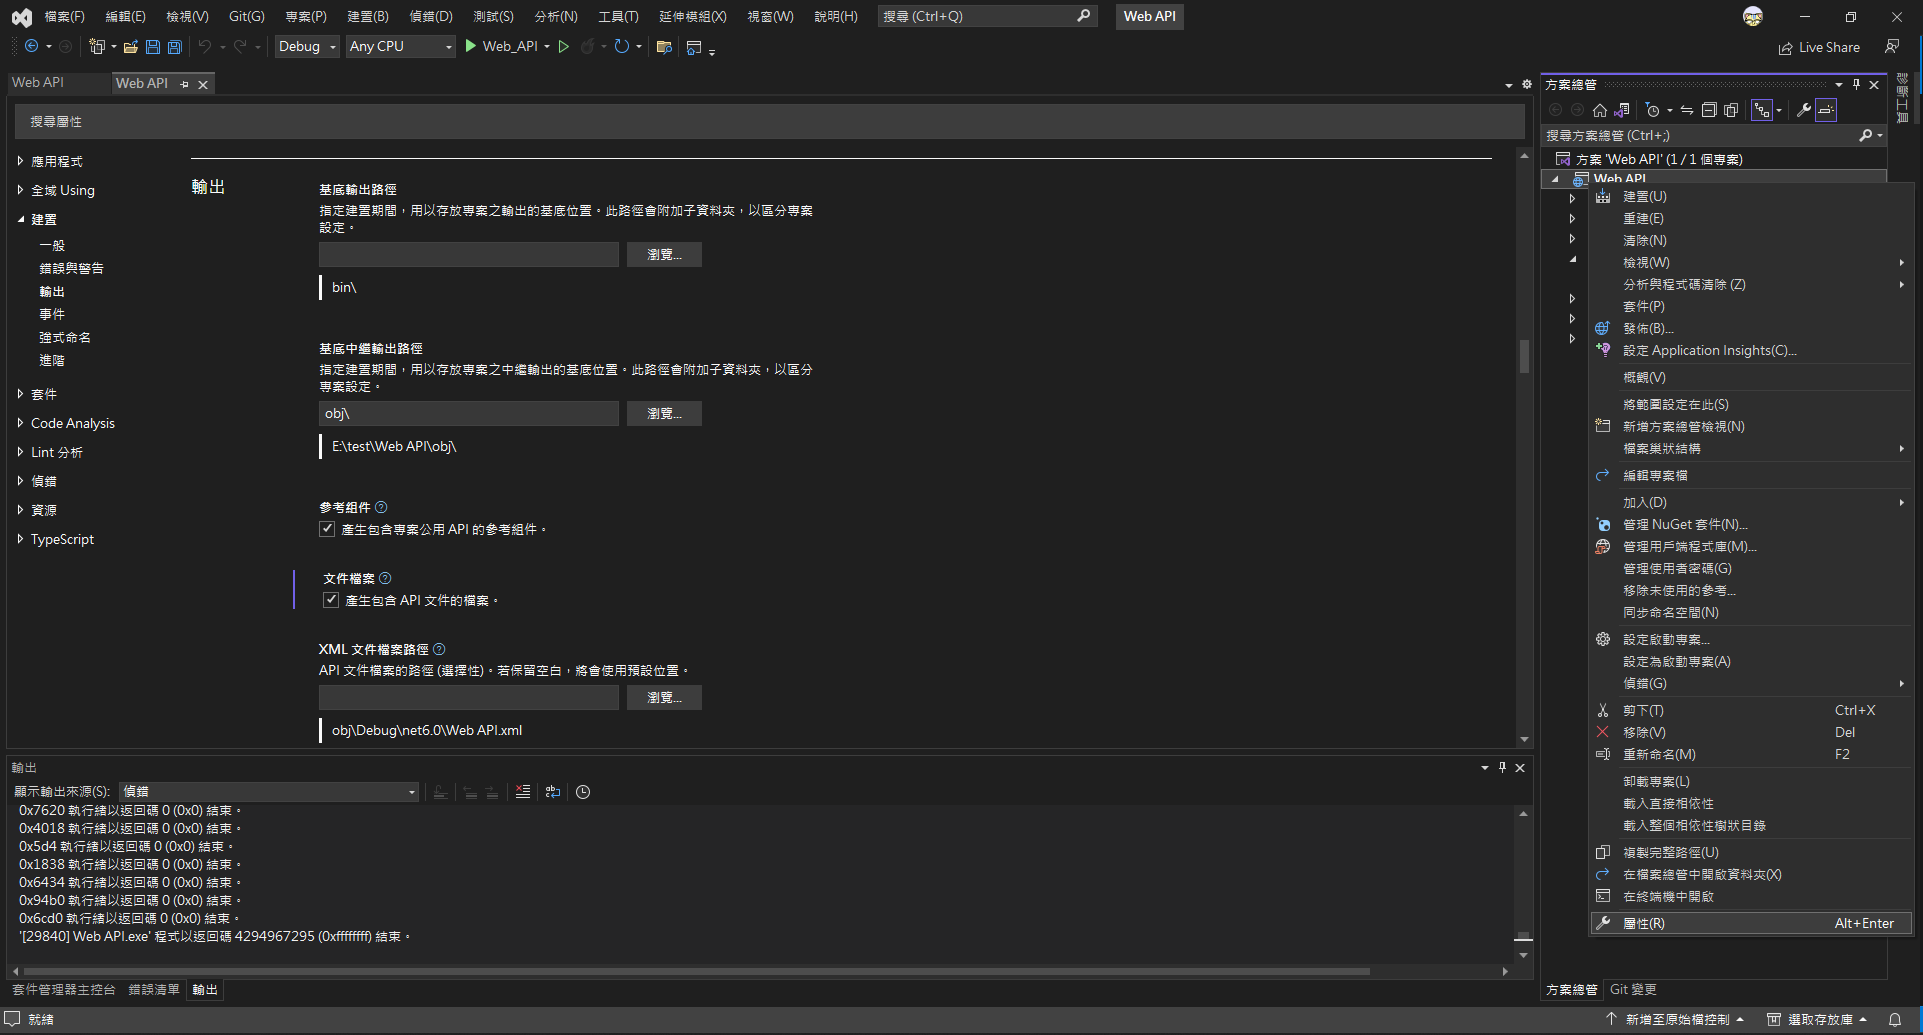This screenshot has height=1035, width=1923.
Task: Open Any CPU platform dropdown
Action: 400,46
